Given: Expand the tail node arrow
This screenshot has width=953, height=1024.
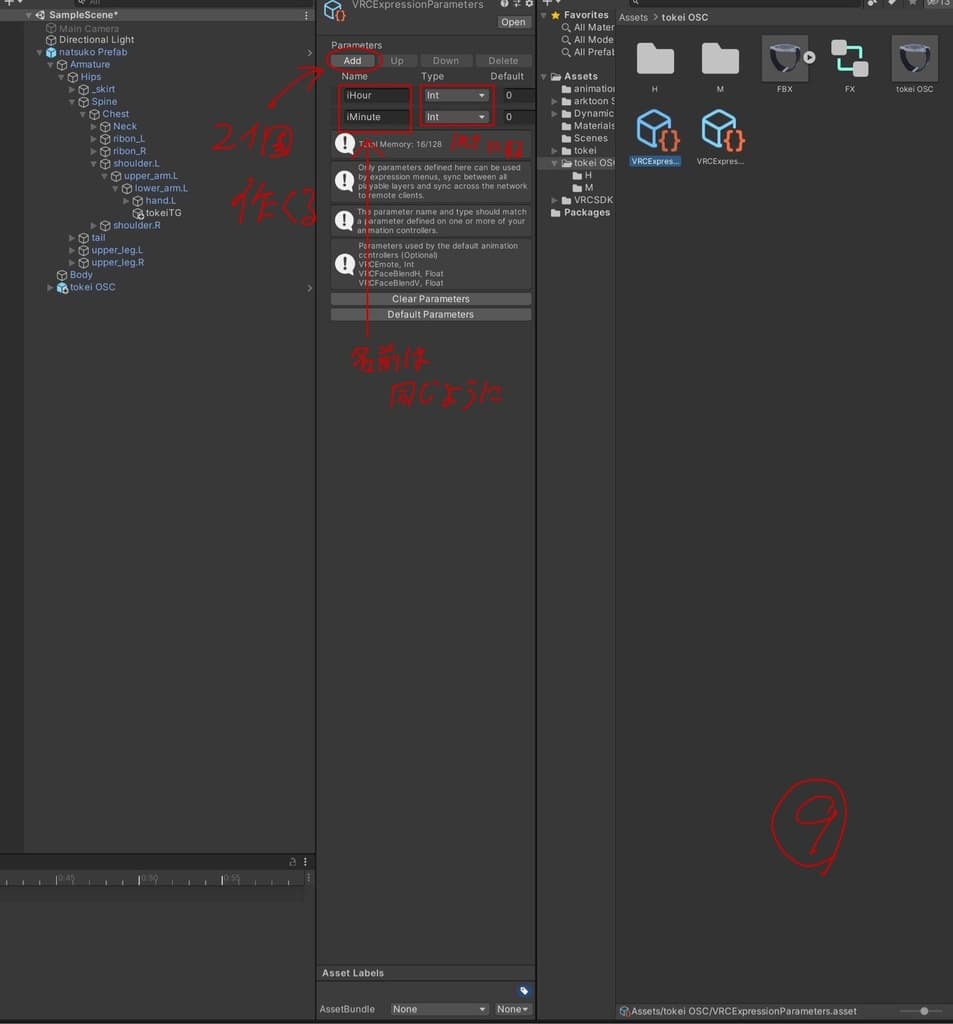Looking at the screenshot, I should tap(72, 238).
